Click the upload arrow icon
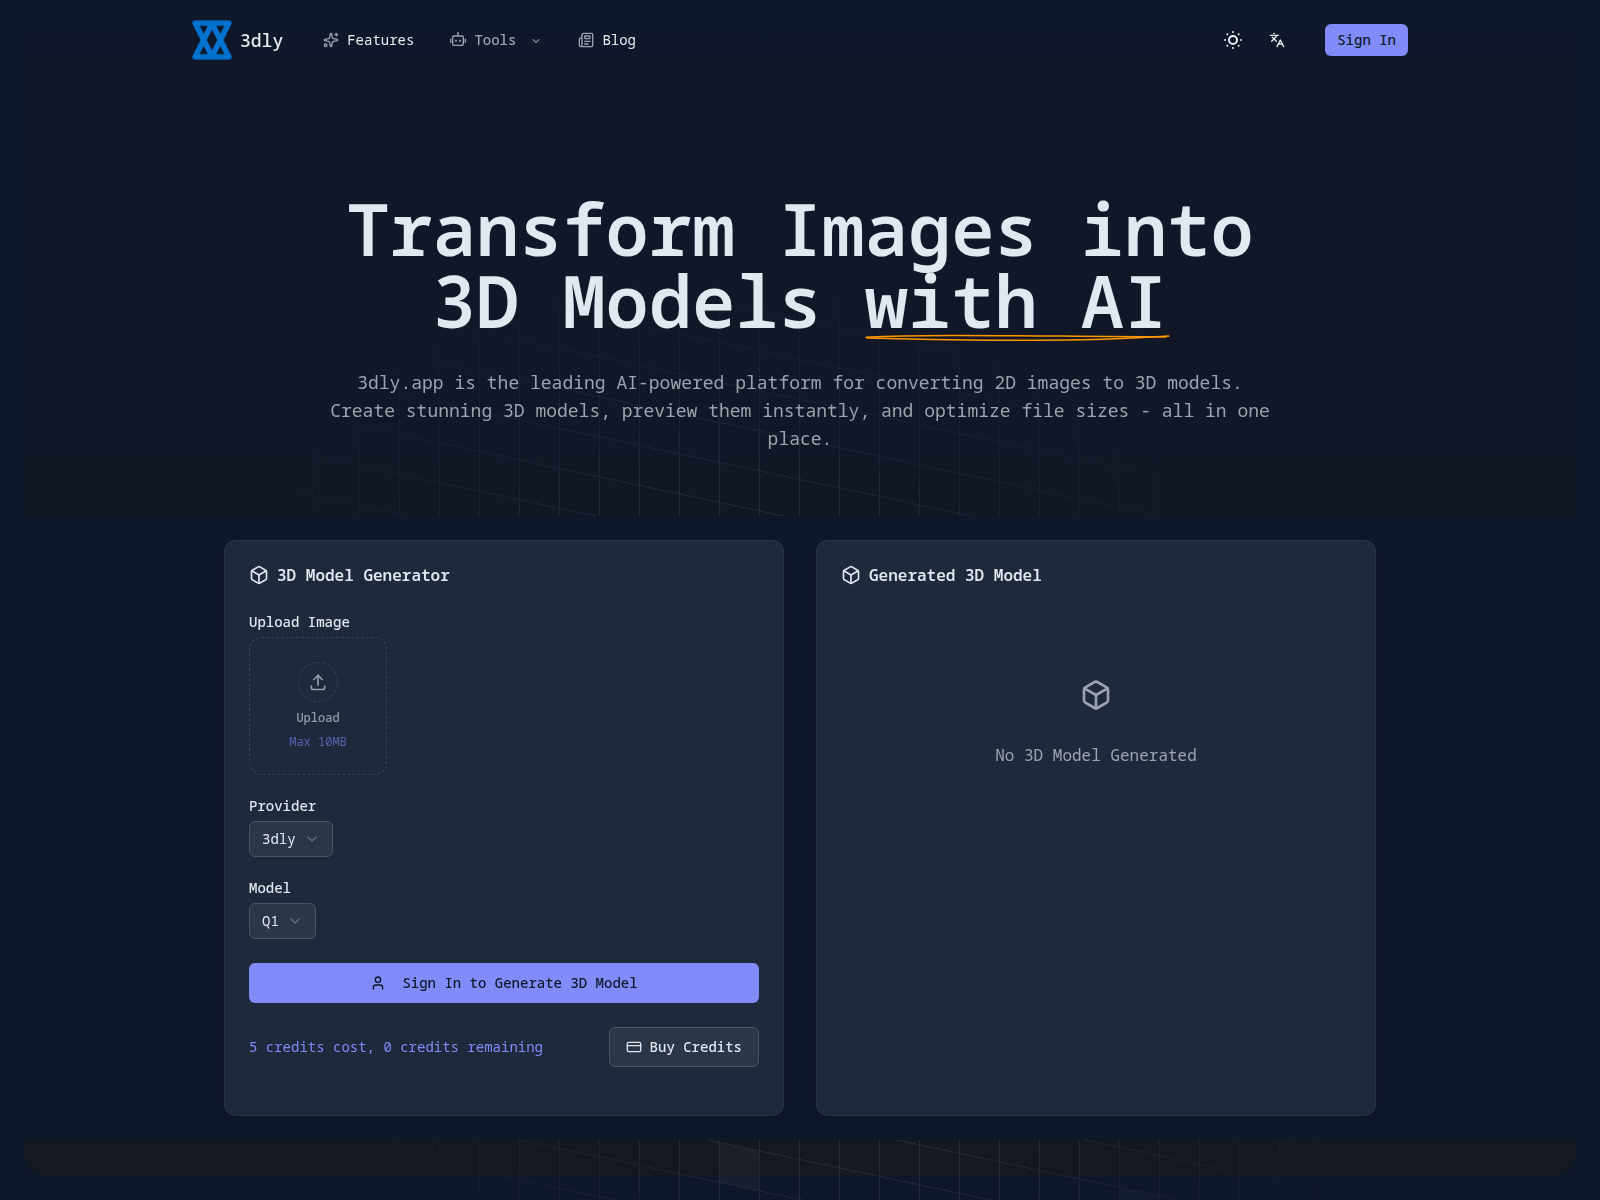 click(x=317, y=681)
